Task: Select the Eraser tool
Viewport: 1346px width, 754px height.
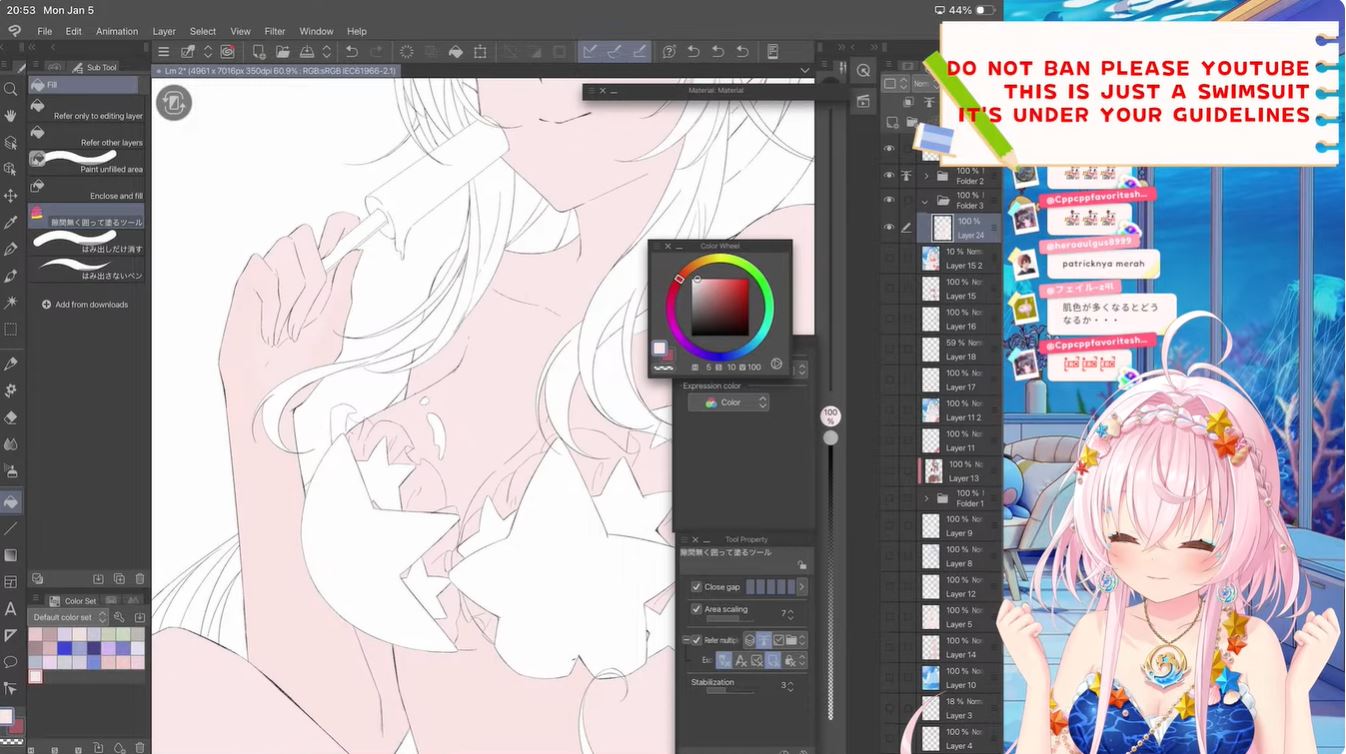Action: [11, 417]
